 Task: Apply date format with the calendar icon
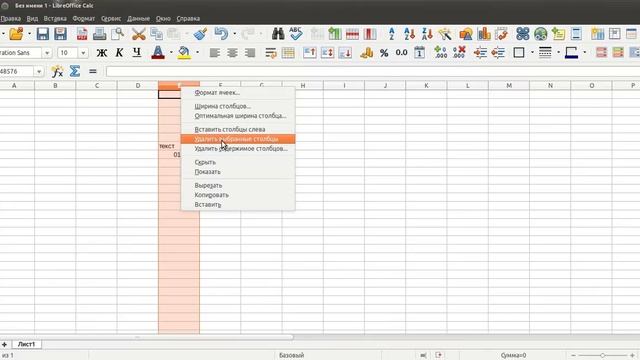point(419,53)
